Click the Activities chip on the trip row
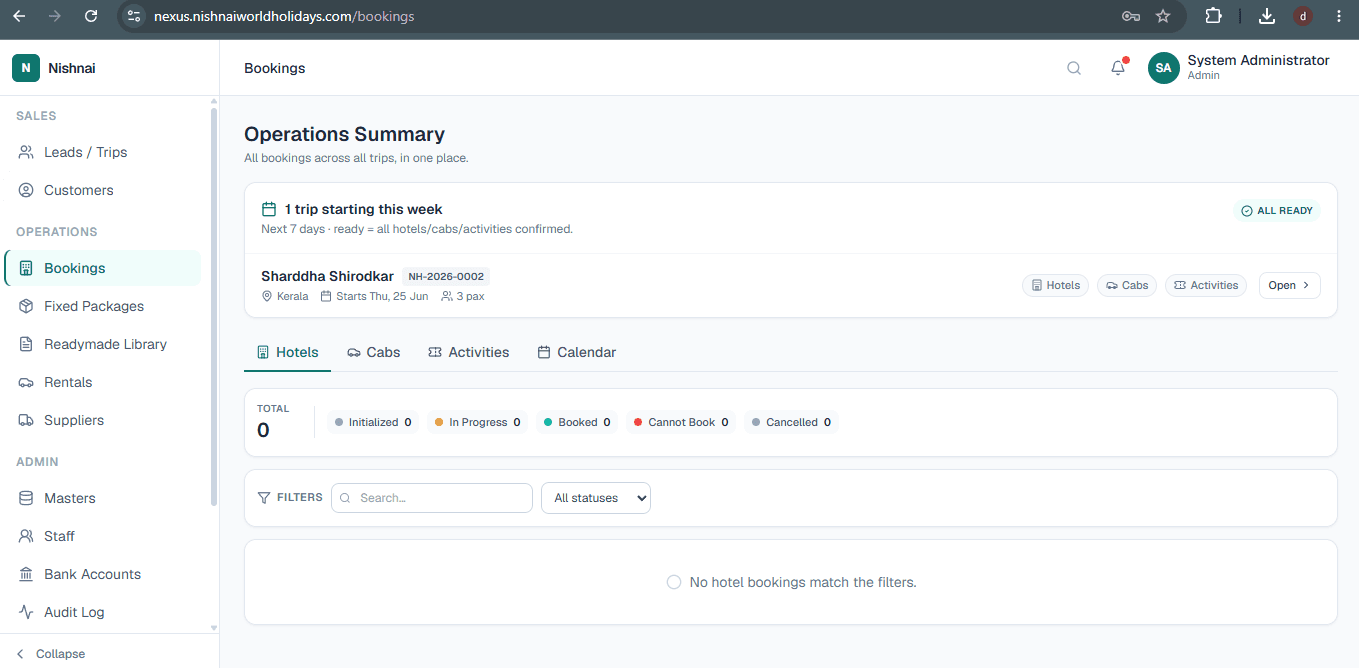 coord(1206,285)
